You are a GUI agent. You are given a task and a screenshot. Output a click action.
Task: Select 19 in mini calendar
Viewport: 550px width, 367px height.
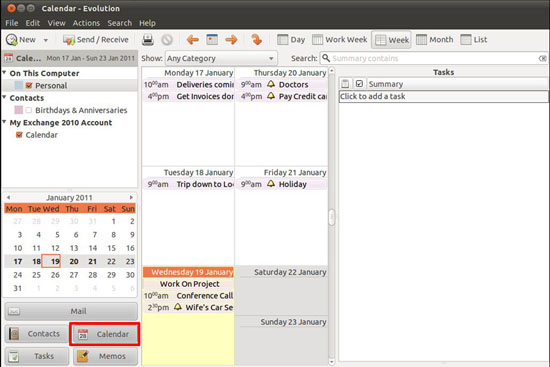point(51,261)
